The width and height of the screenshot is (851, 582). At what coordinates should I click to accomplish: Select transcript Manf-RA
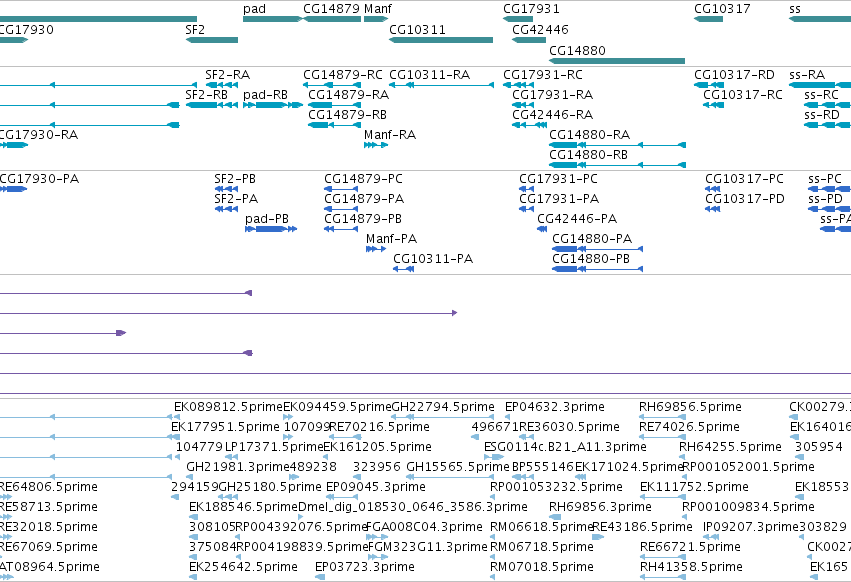[376, 145]
